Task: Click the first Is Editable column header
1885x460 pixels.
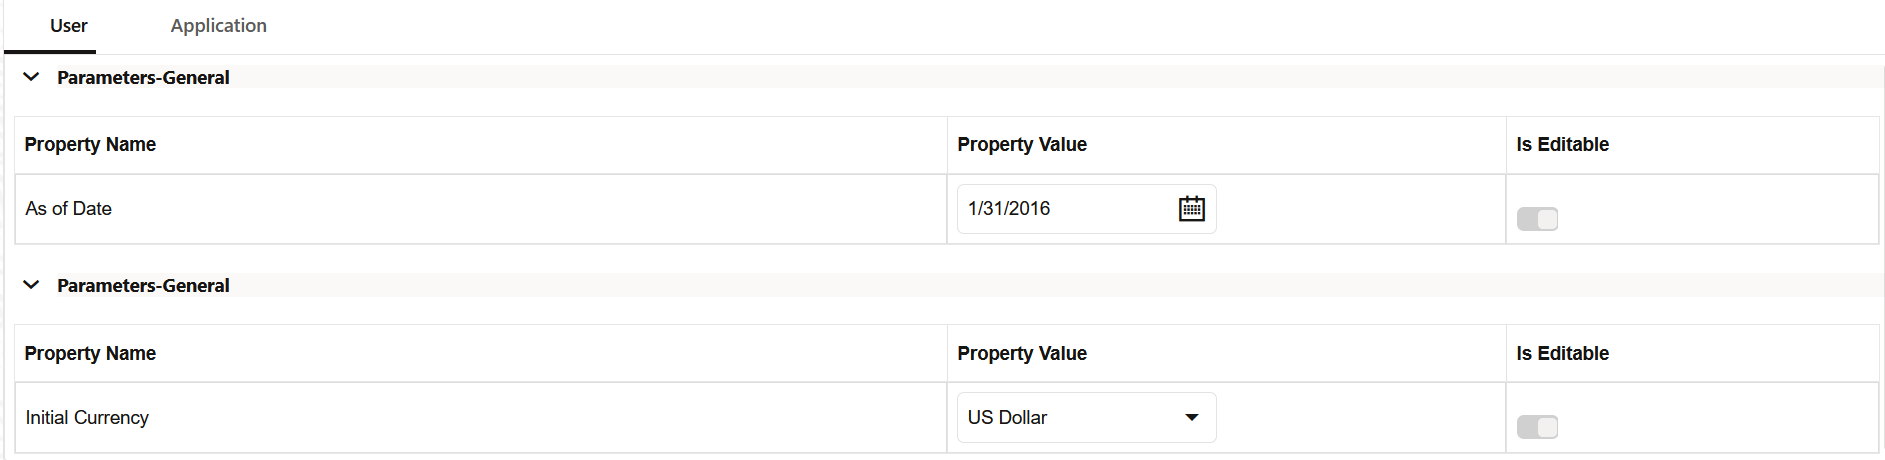Action: click(1562, 144)
